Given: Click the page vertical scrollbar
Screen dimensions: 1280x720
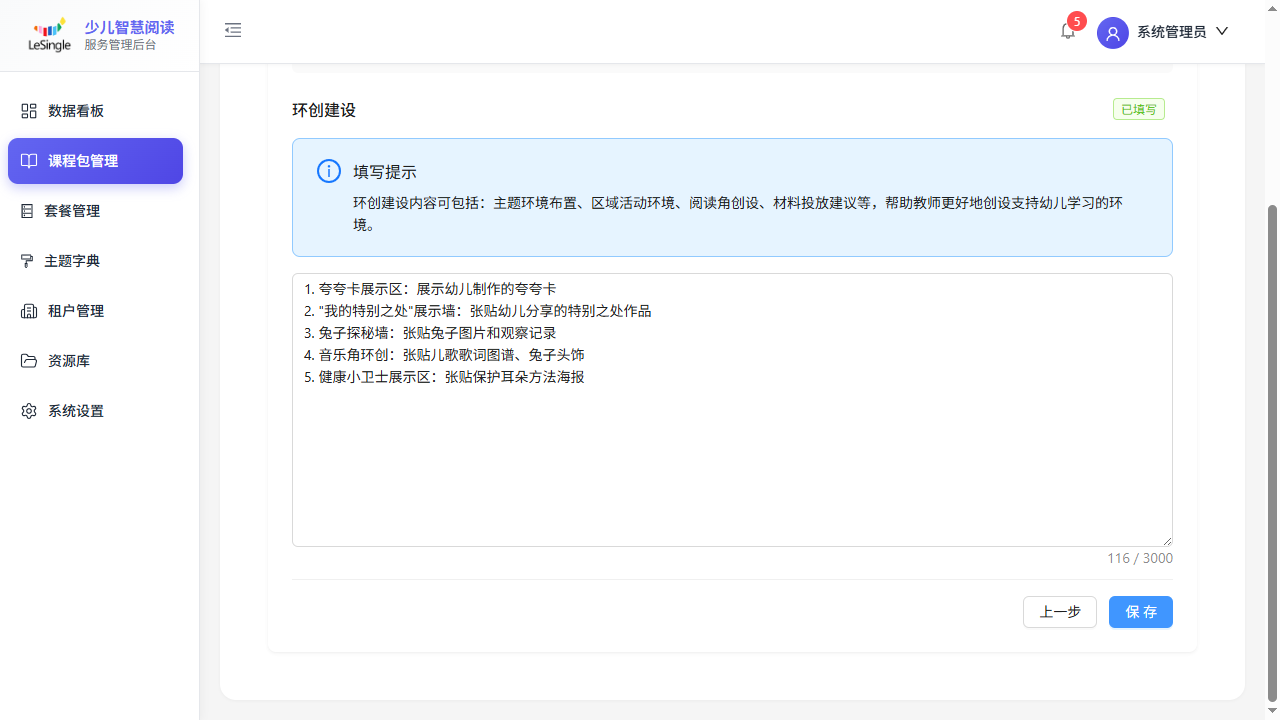Looking at the screenshot, I should click(1272, 450).
